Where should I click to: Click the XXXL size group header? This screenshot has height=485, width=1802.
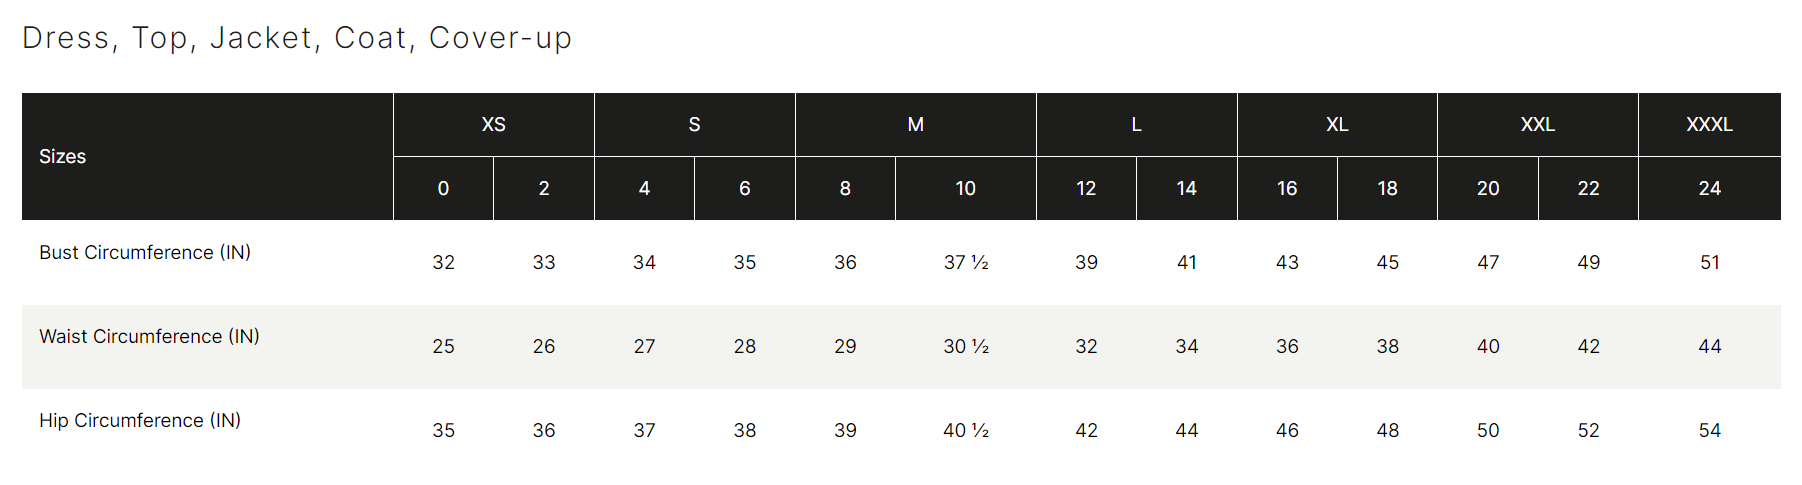[1709, 125]
